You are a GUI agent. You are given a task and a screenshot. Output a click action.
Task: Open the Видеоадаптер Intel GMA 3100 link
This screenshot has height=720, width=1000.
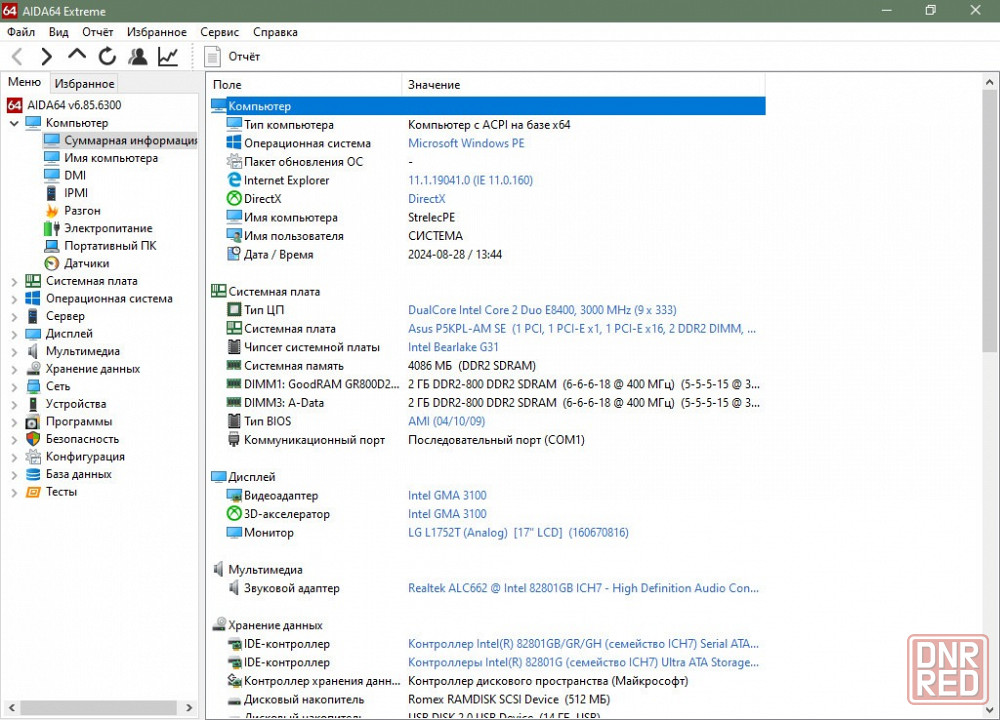[447, 496]
